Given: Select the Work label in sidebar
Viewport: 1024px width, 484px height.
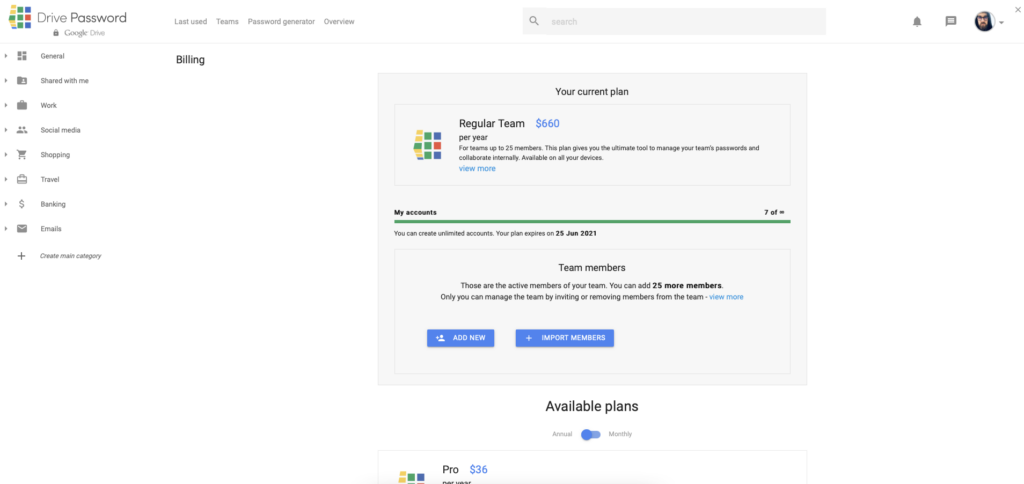Looking at the screenshot, I should click(x=48, y=105).
